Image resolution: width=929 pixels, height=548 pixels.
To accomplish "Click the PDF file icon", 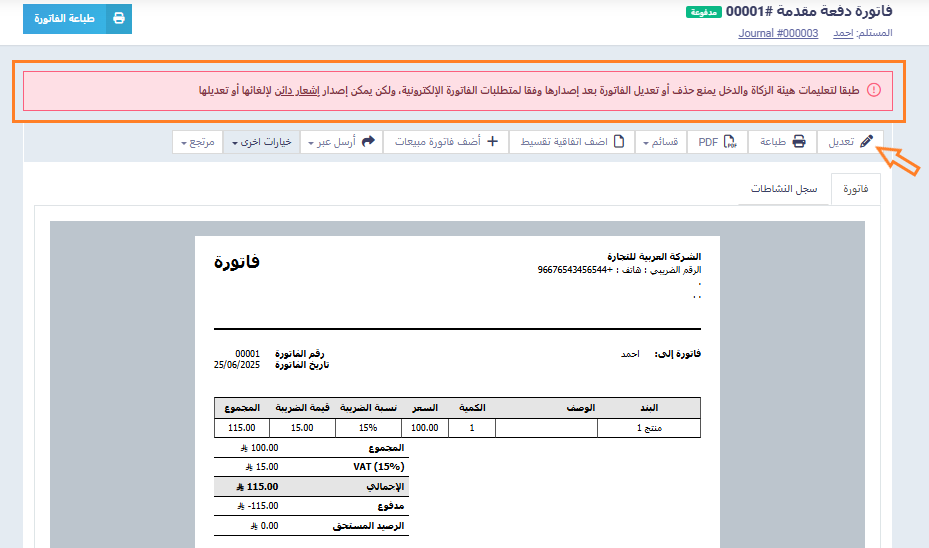I will [731, 142].
